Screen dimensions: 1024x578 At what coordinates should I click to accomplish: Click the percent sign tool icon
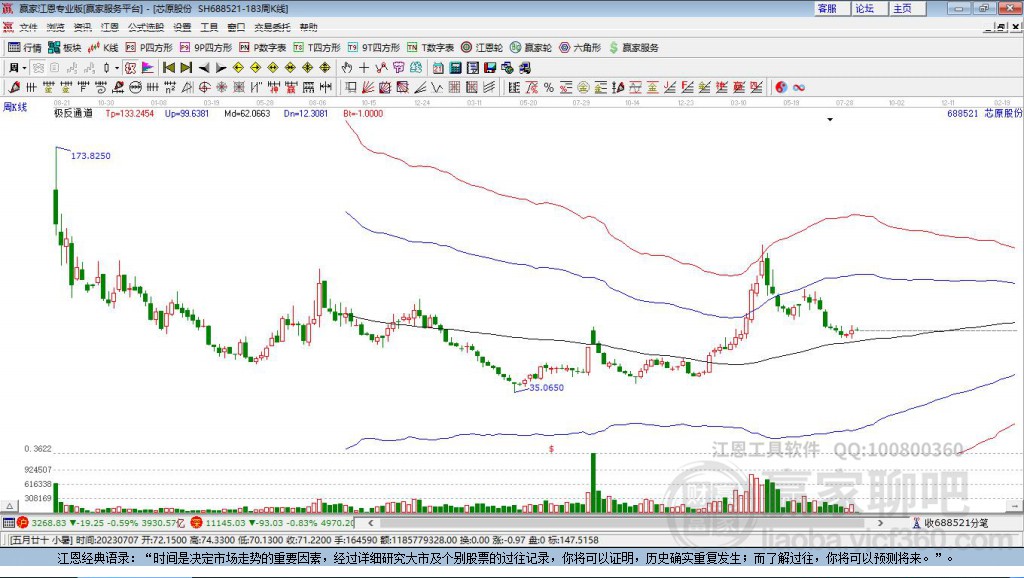point(549,88)
